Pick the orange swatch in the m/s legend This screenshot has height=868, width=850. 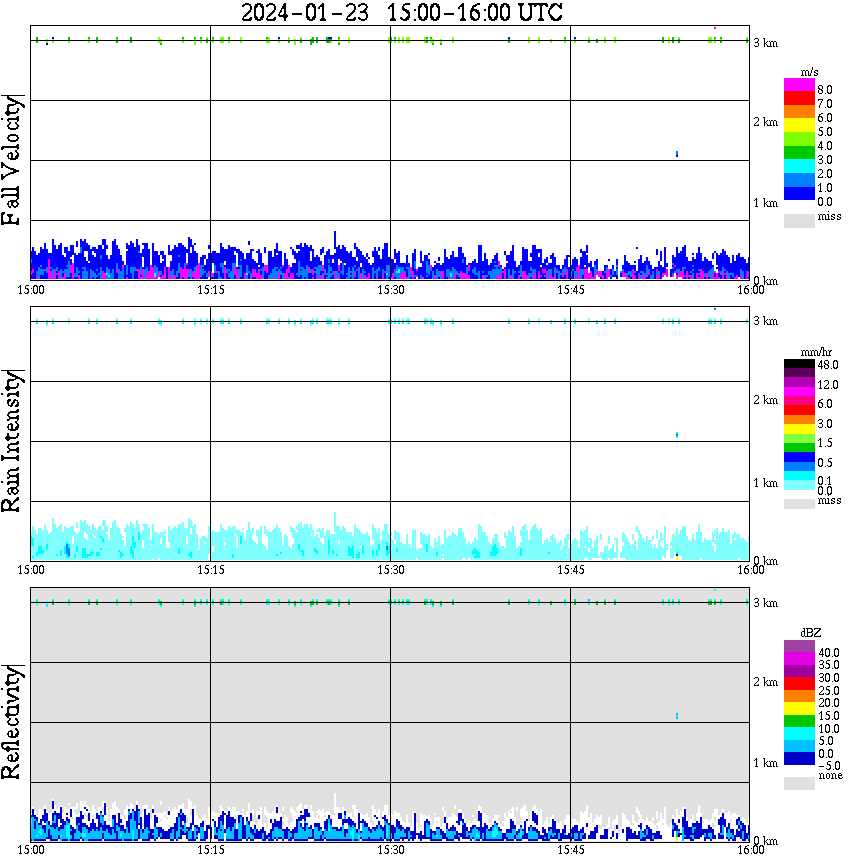799,112
